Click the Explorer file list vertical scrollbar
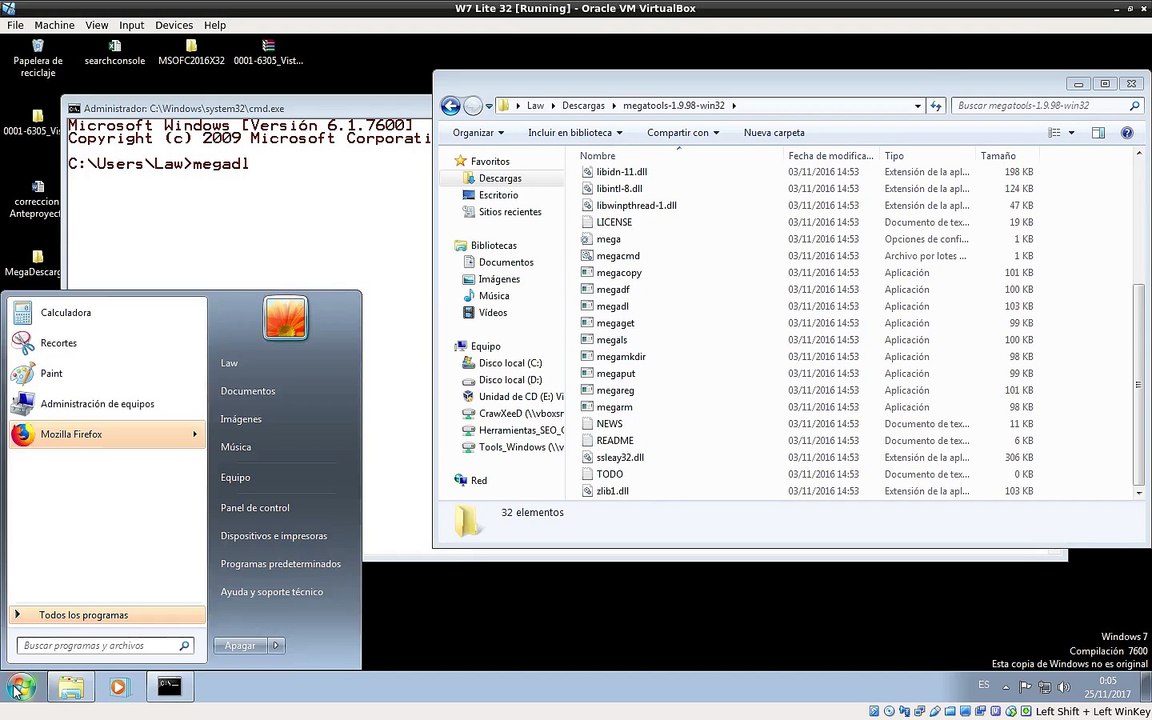 [x=1138, y=386]
